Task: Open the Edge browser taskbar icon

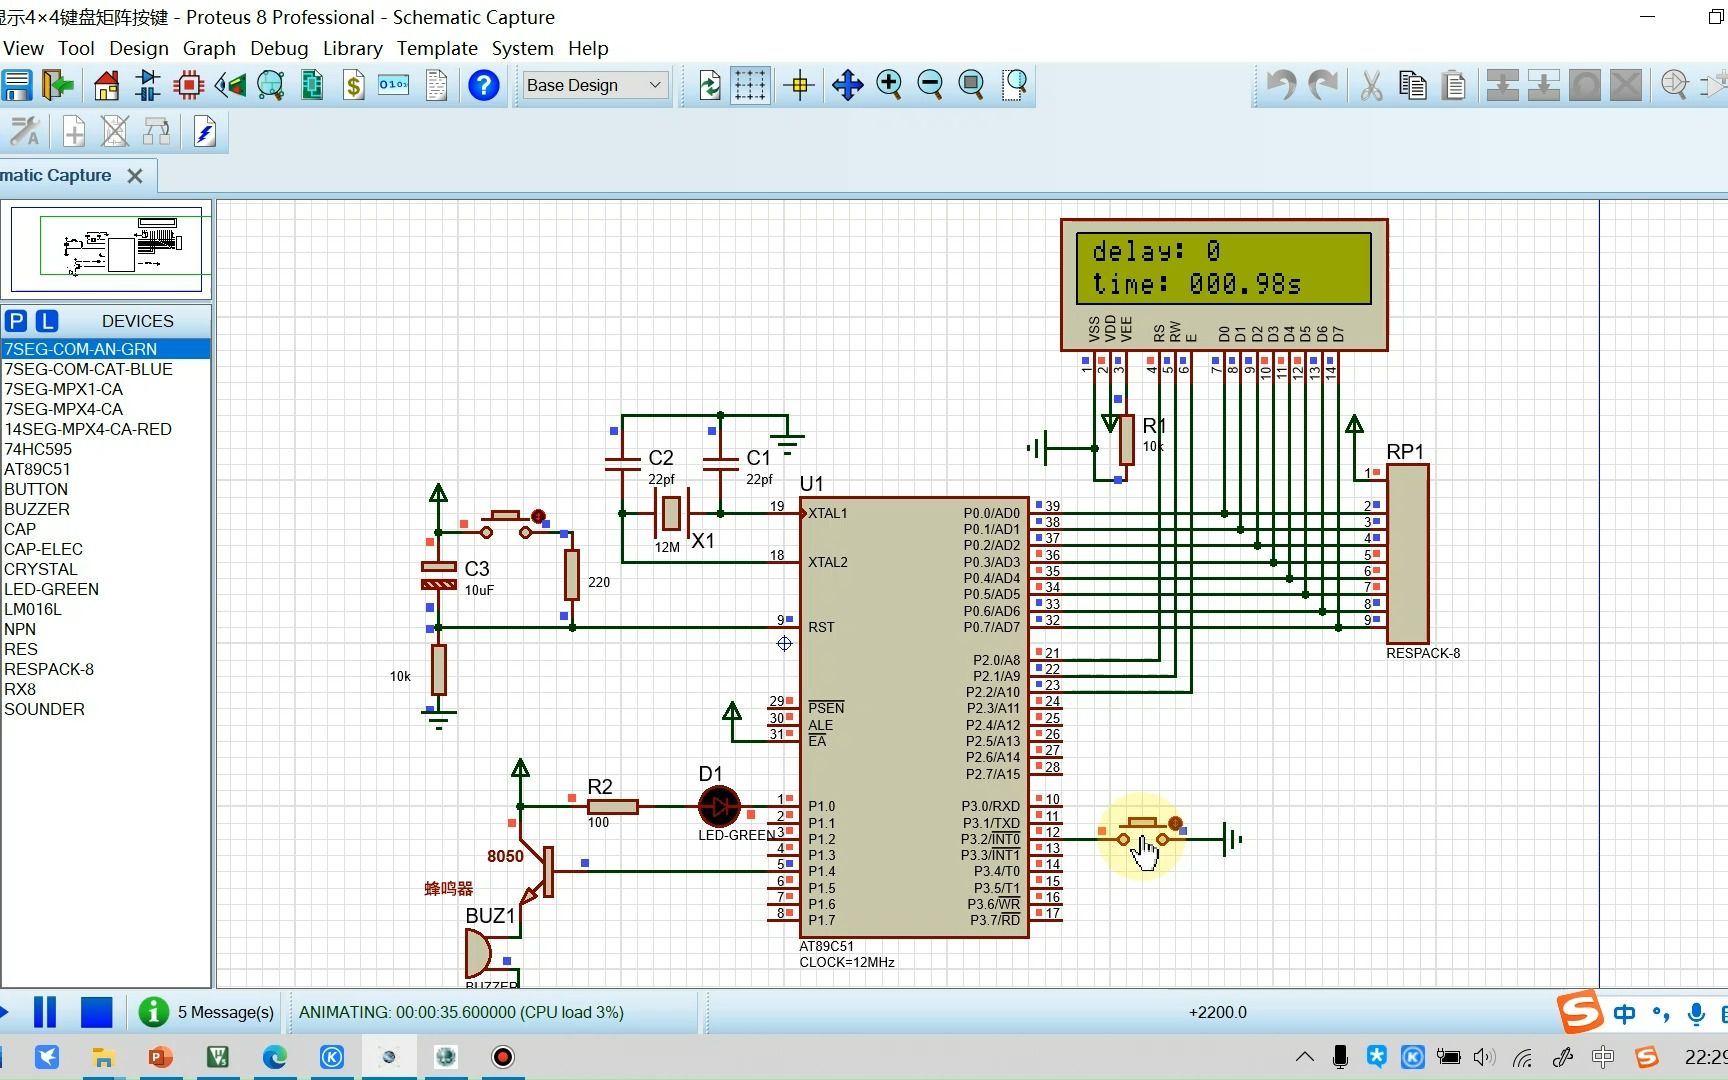Action: point(275,1056)
